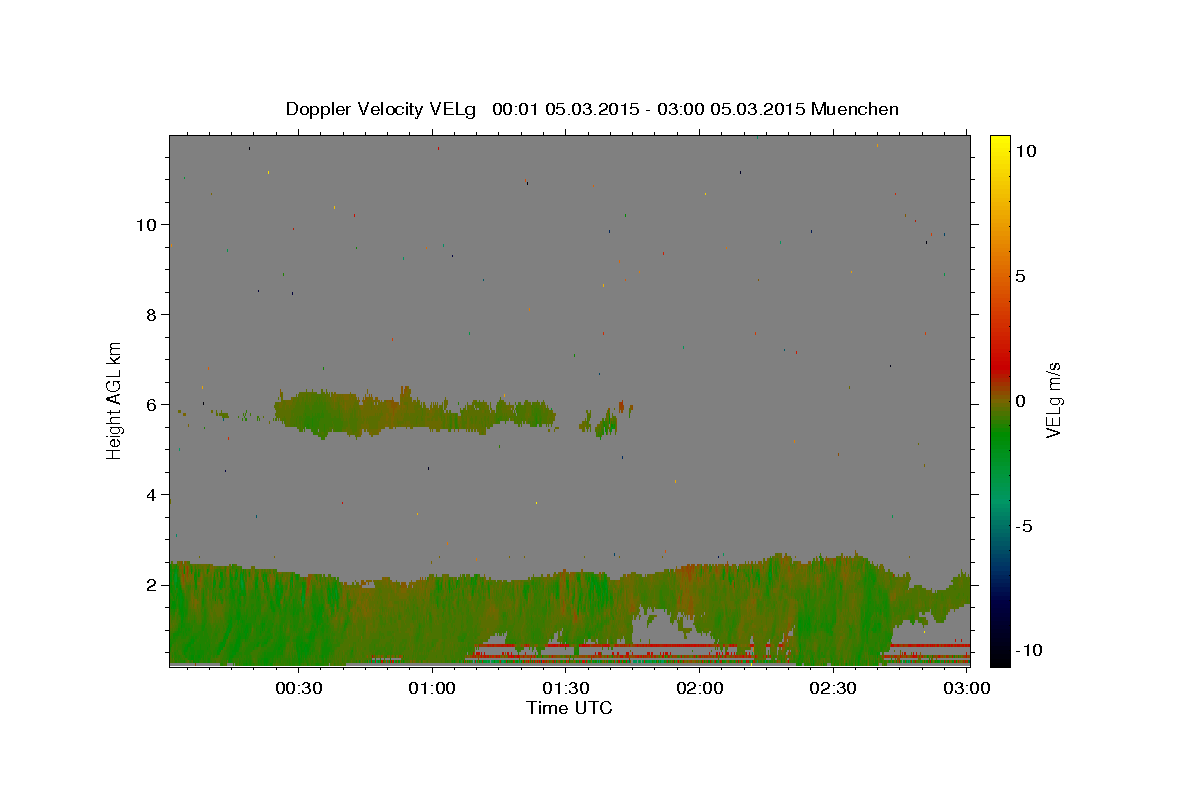
Task: Click the colorbar tick label '5'
Action: [1020, 276]
